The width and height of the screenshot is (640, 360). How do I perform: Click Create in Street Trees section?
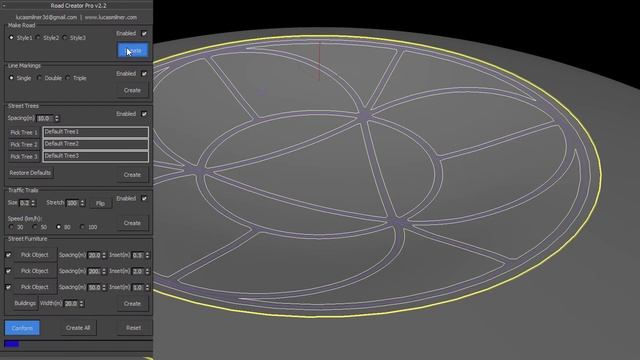(x=132, y=175)
